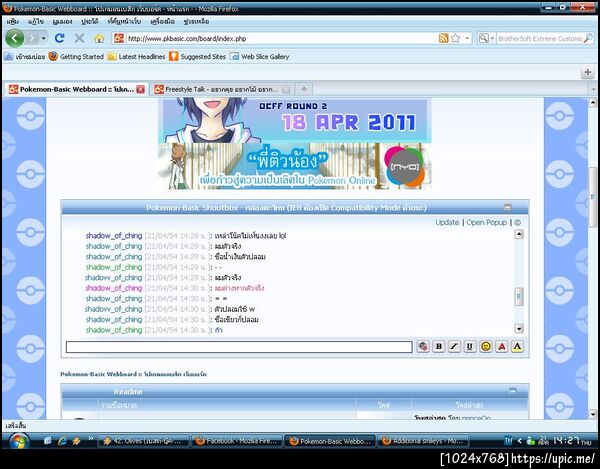
Task: Subscribe via the RSS feed icon
Action: click(443, 38)
